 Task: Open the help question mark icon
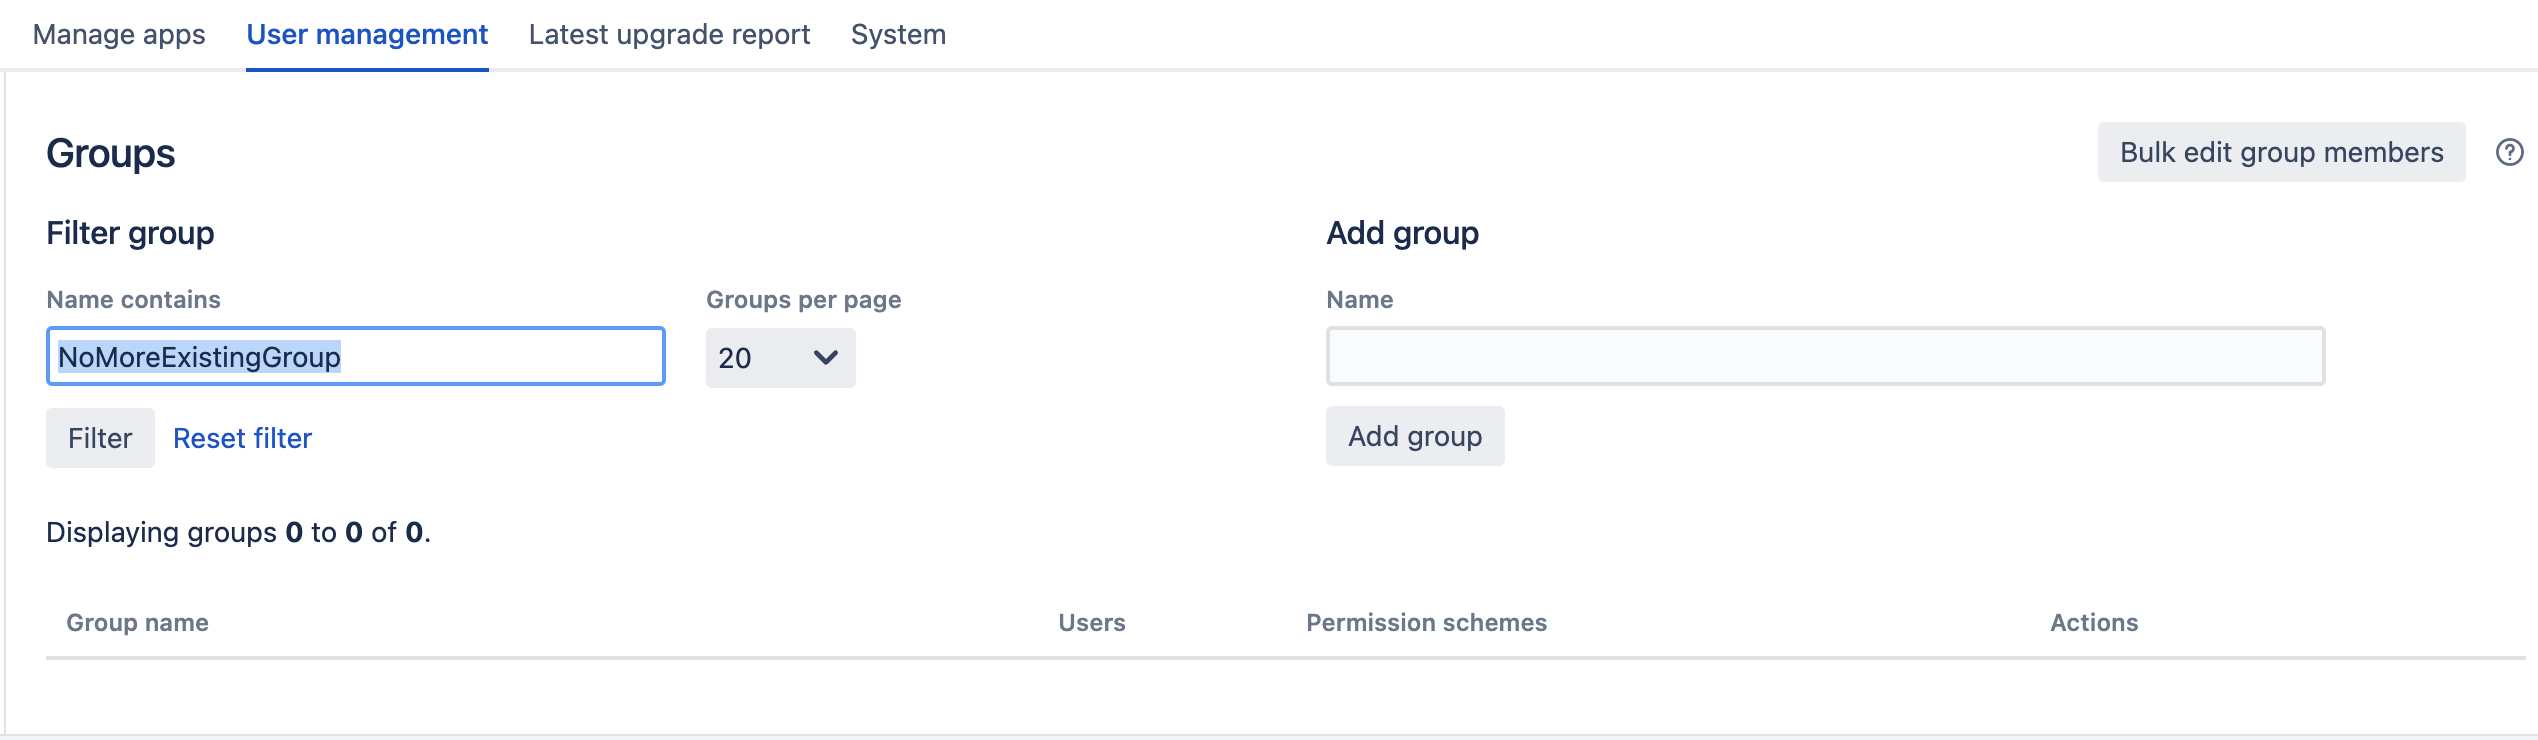tap(2509, 152)
